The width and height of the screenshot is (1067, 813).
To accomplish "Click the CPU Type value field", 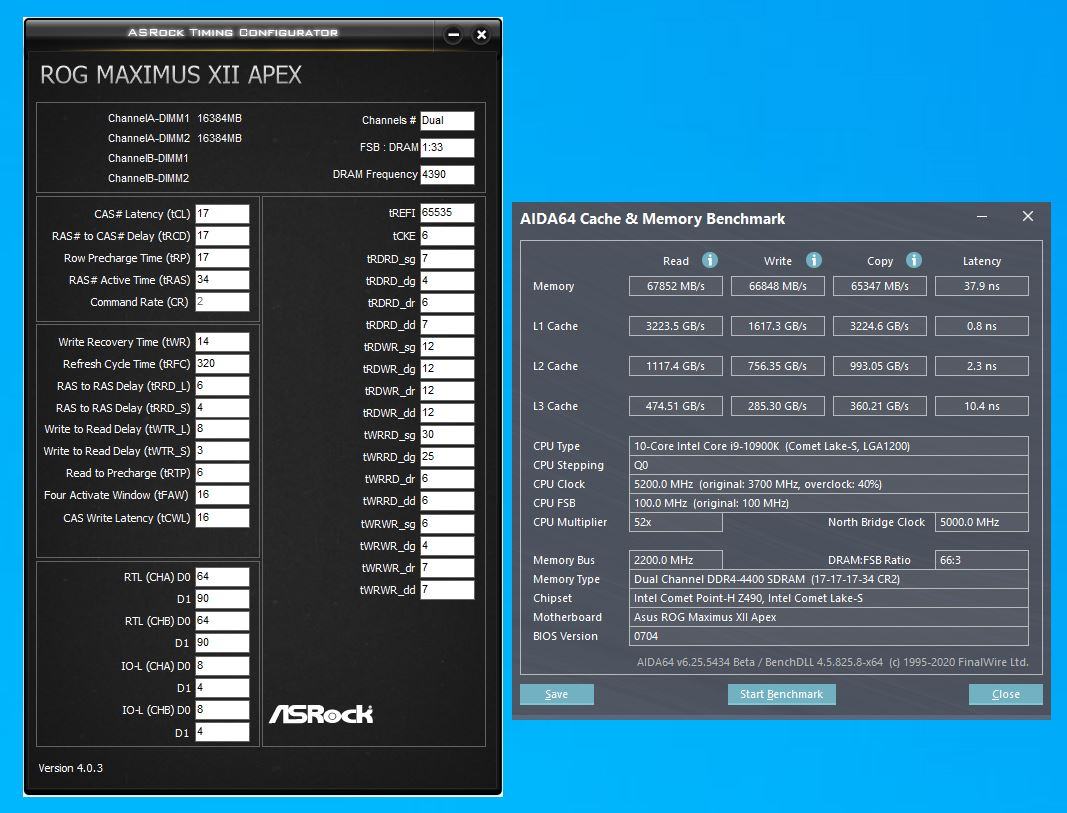I will pyautogui.click(x=829, y=446).
